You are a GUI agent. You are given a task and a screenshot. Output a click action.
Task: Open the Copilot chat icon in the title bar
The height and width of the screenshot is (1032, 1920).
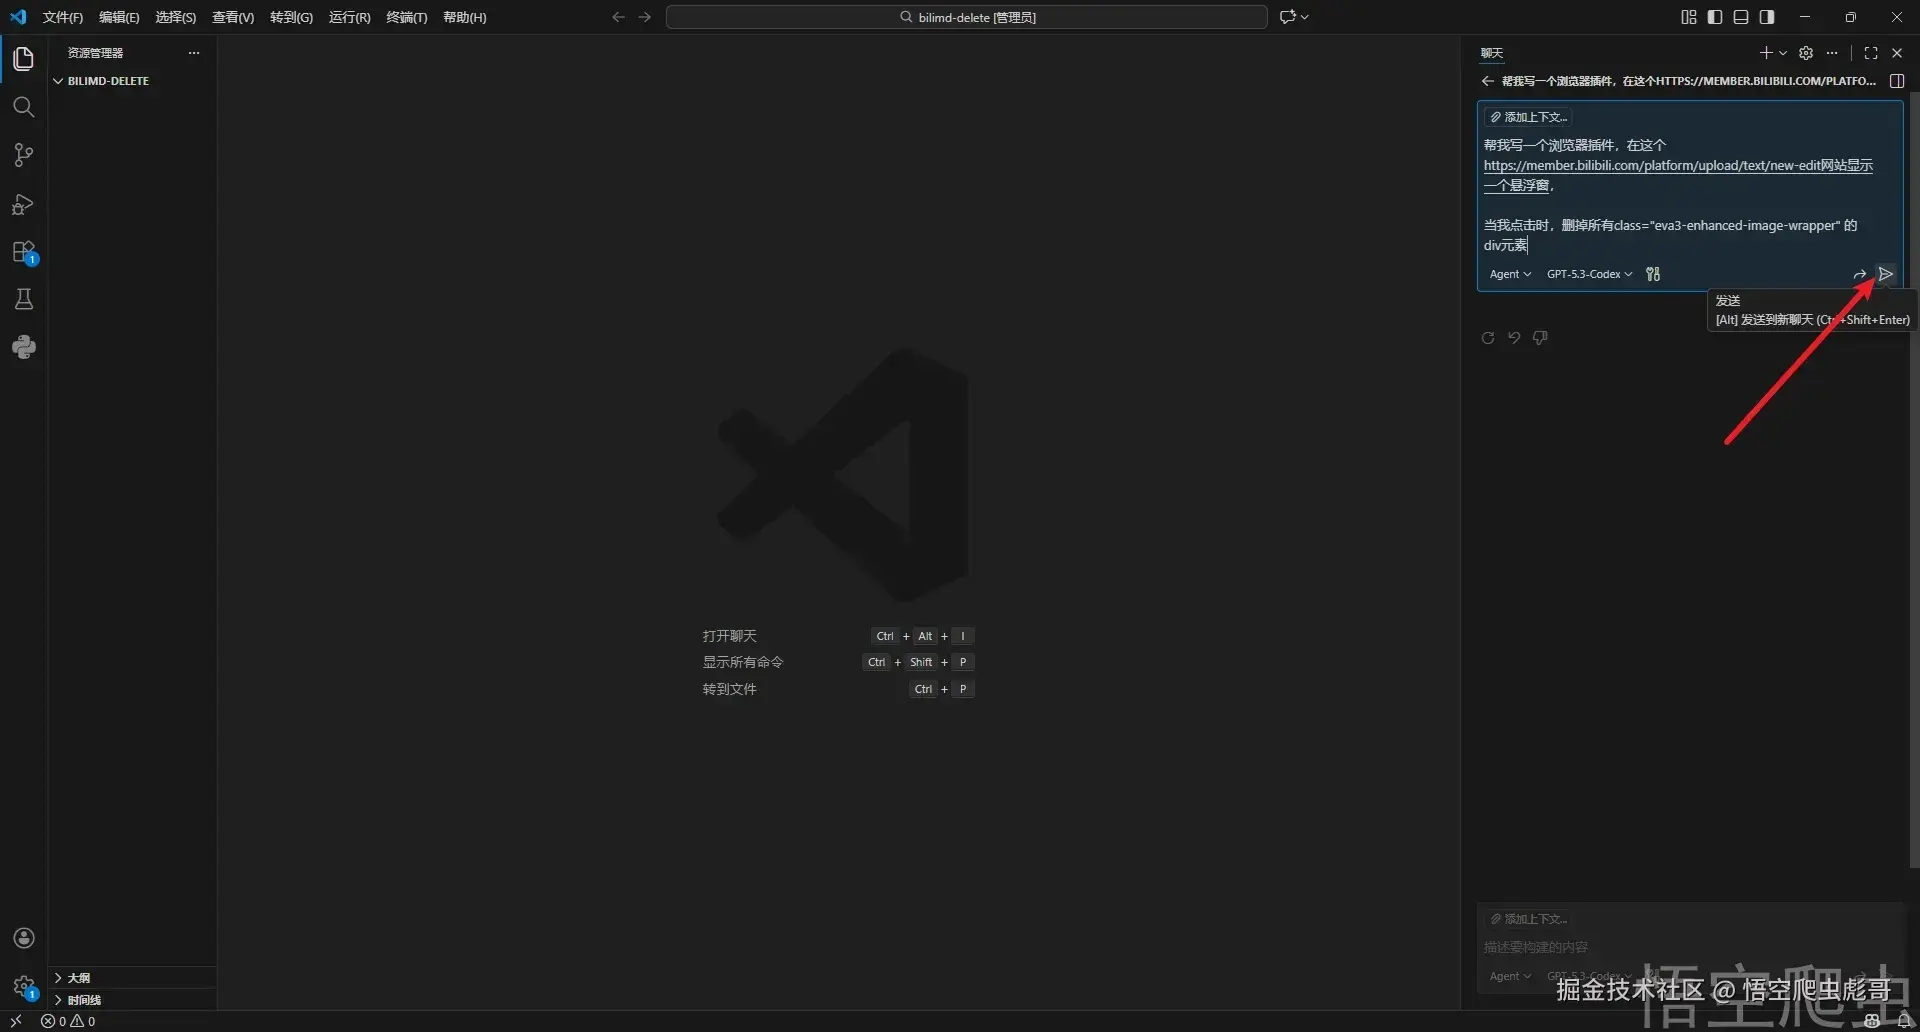(x=1288, y=17)
